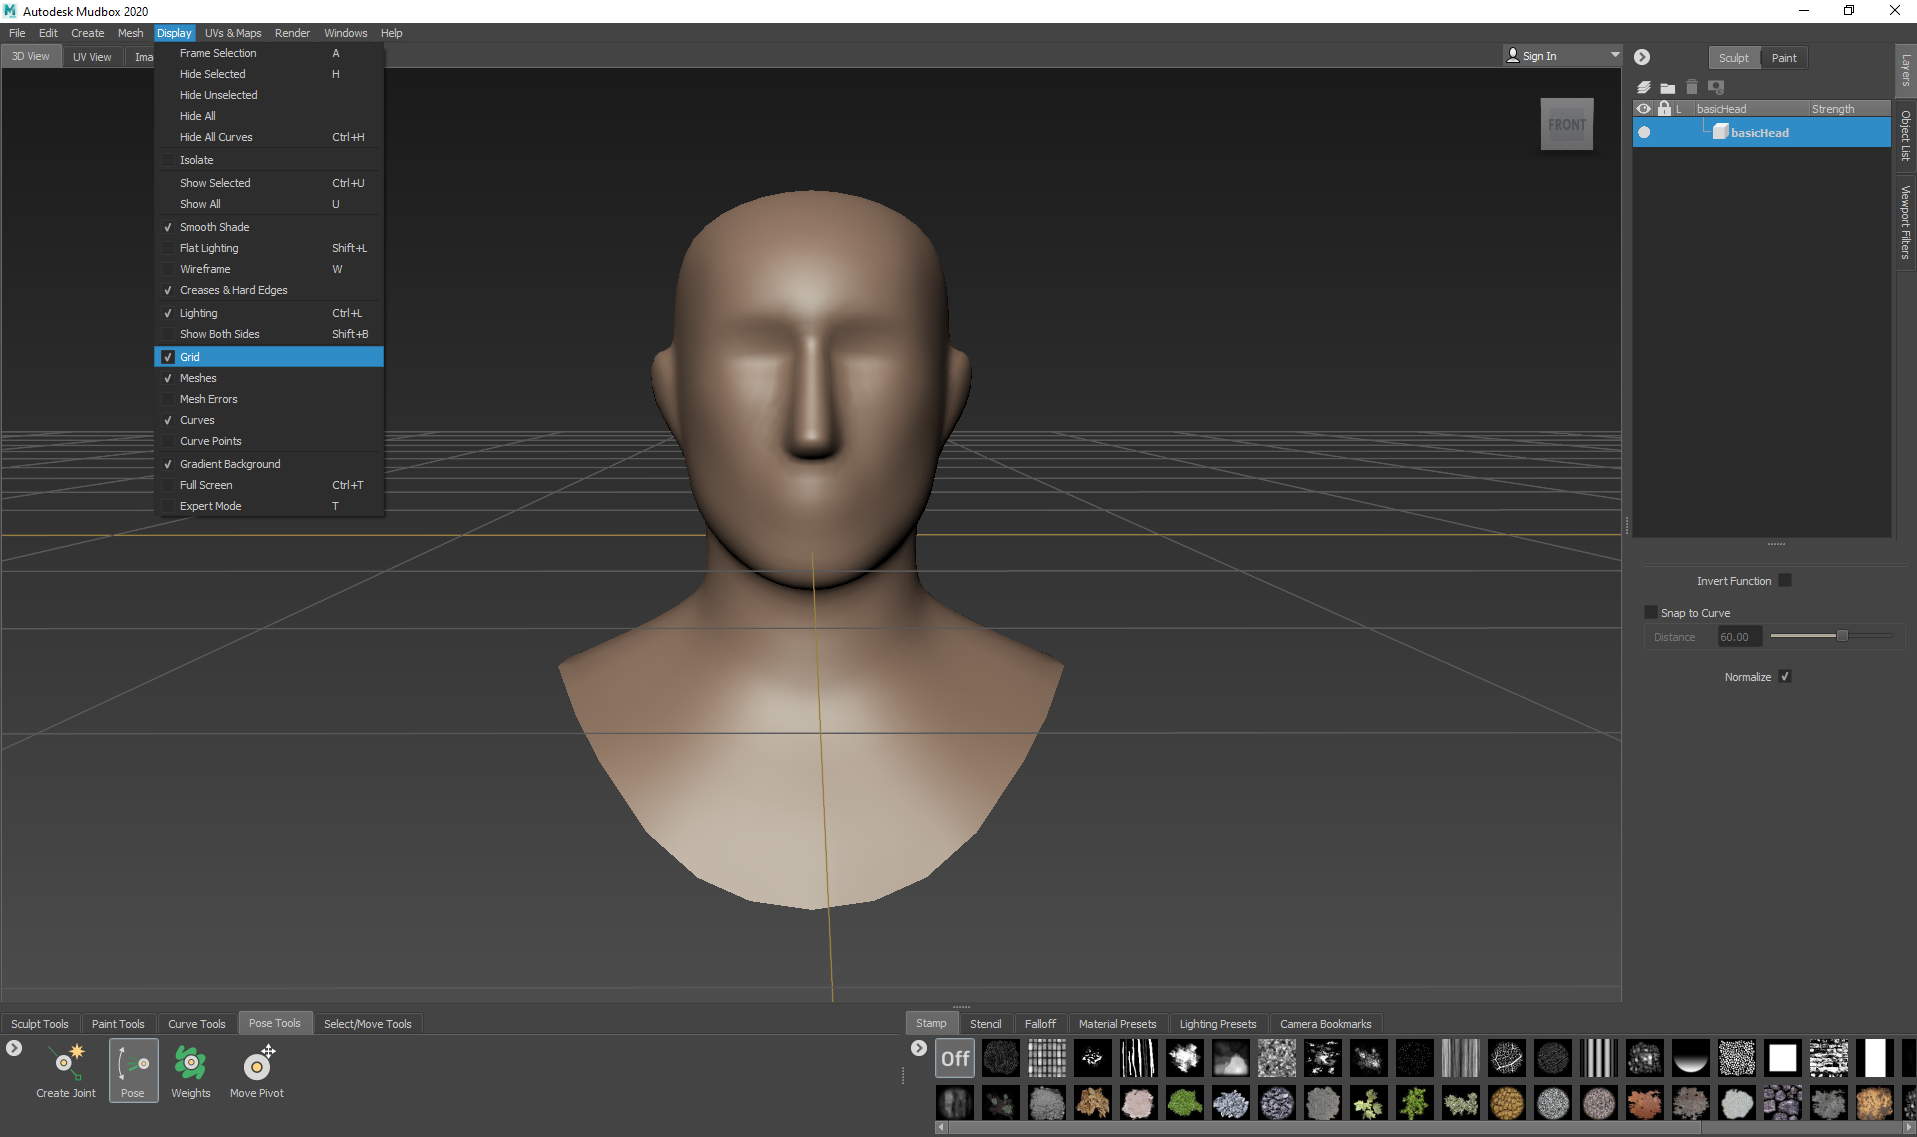Enable Wireframe display

269,269
